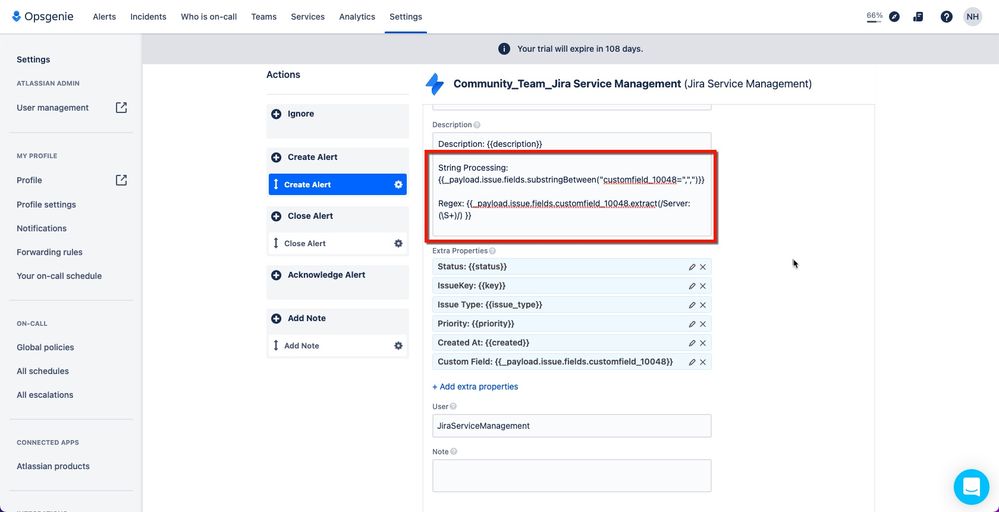999x512 pixels.
Task: Edit the Custom Field extra property pencil
Action: [692, 362]
